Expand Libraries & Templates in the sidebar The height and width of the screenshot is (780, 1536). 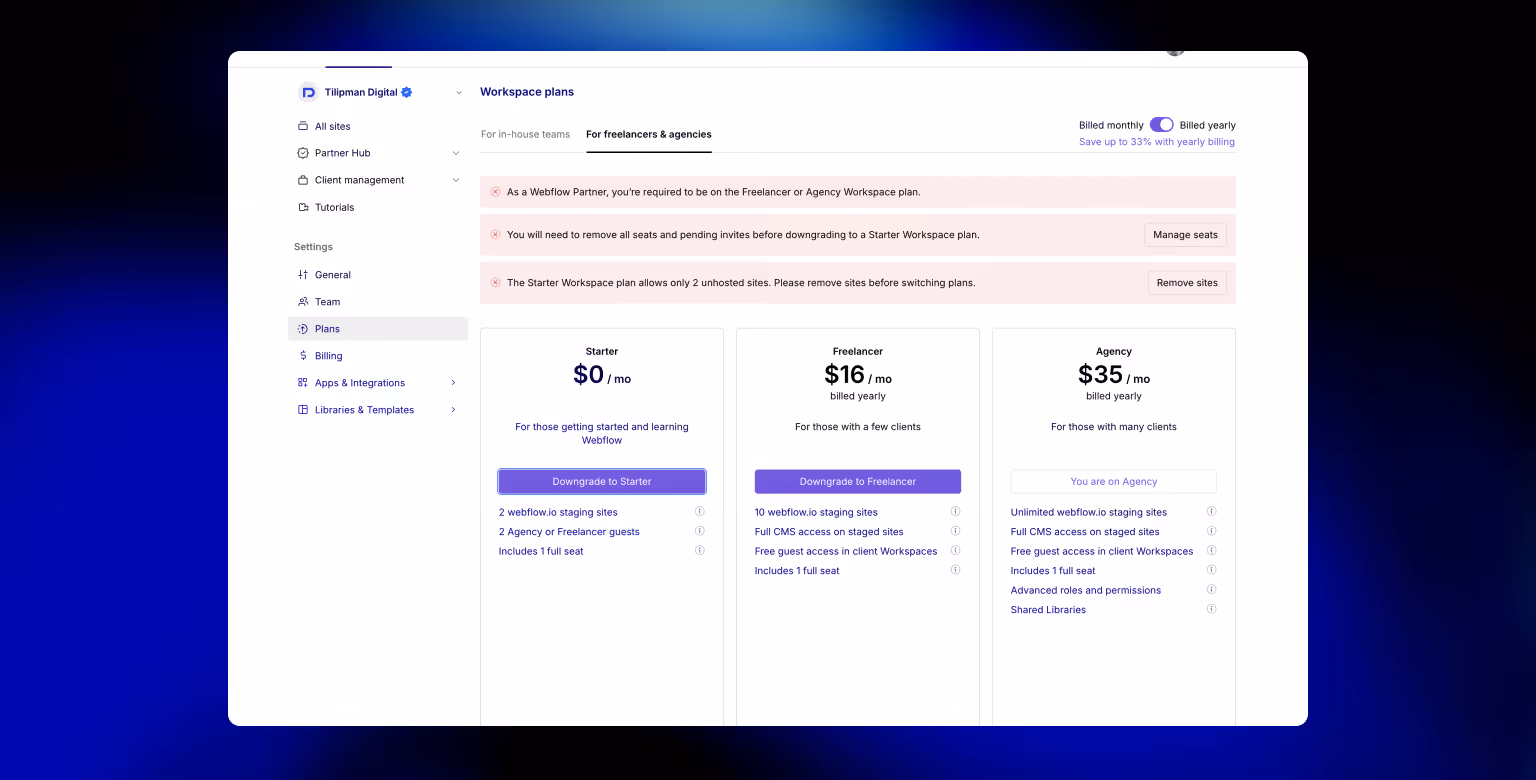[453, 409]
